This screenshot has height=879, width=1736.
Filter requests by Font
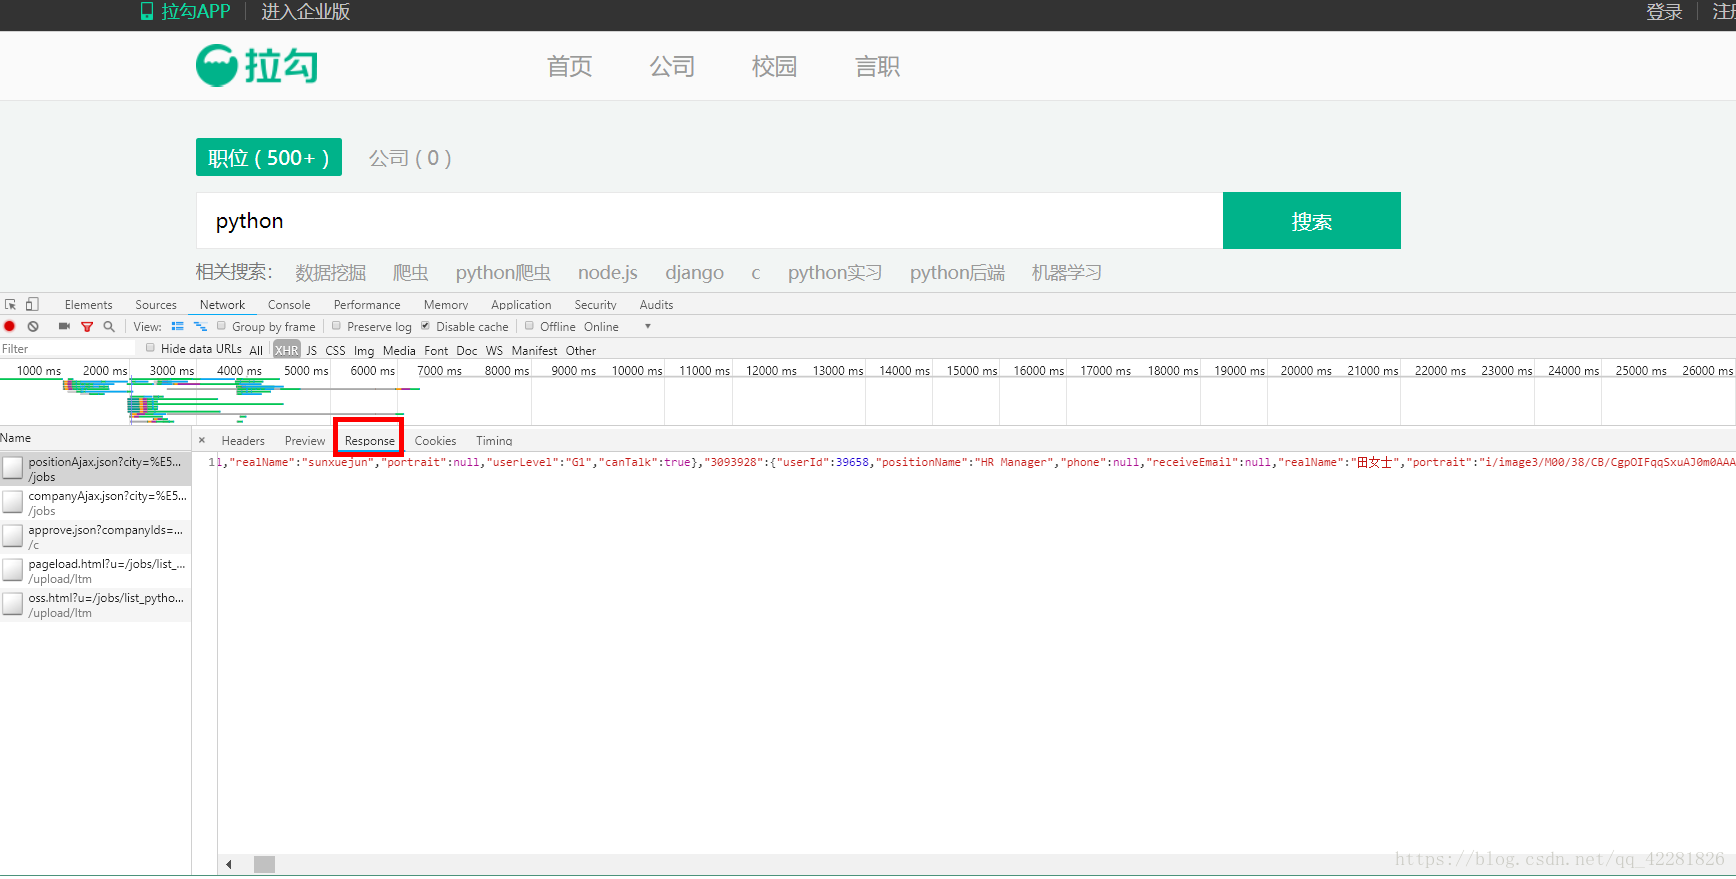tap(436, 351)
